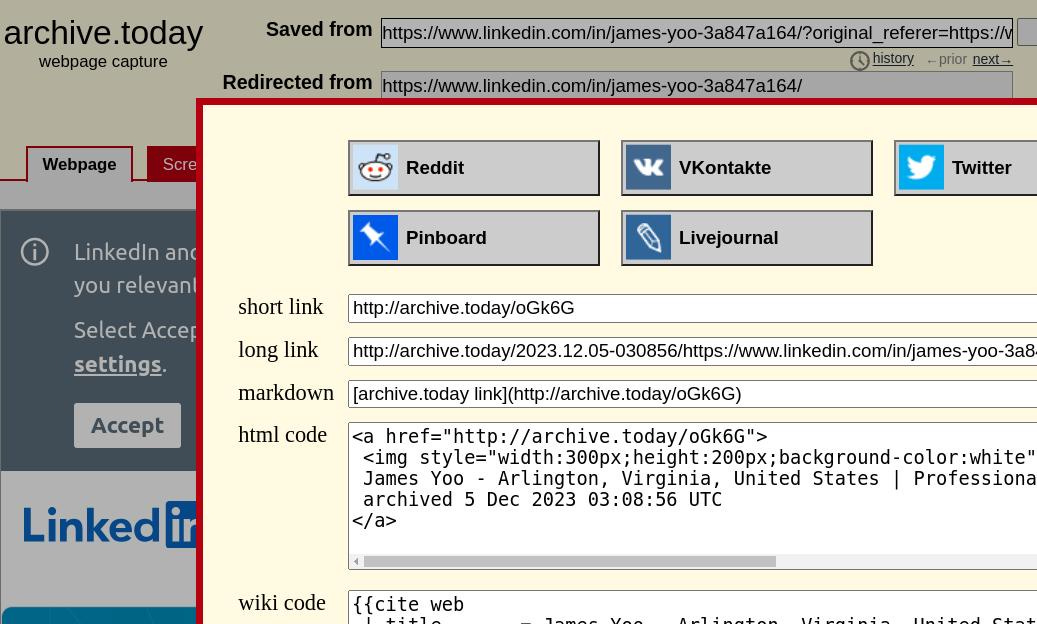1037x624 pixels.
Task: Click the LinkedIn logo
Action: (x=110, y=526)
